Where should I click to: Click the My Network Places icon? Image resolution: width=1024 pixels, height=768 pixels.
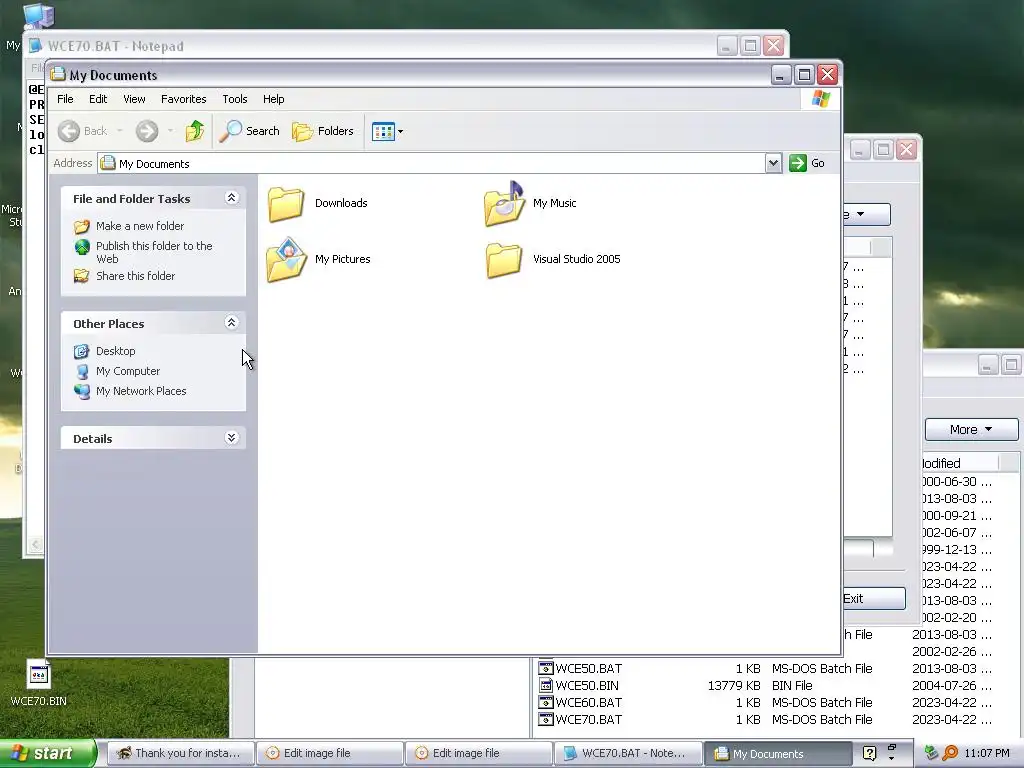click(x=82, y=391)
